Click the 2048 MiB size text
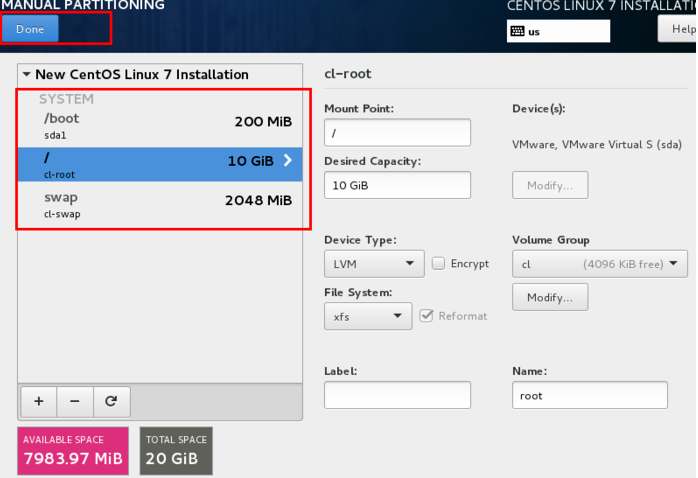 (x=258, y=200)
